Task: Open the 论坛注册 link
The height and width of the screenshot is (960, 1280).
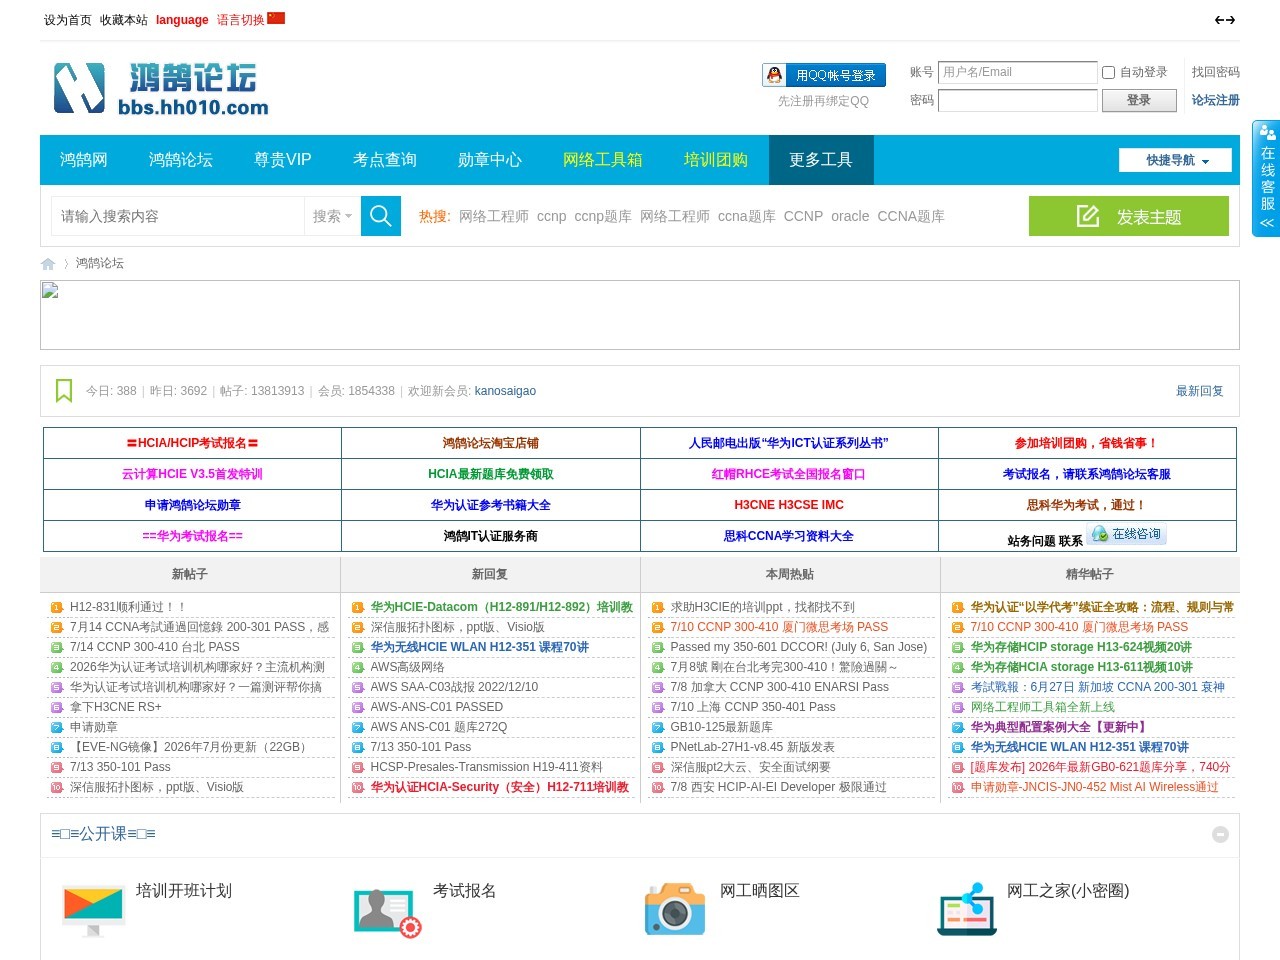Action: [1215, 100]
